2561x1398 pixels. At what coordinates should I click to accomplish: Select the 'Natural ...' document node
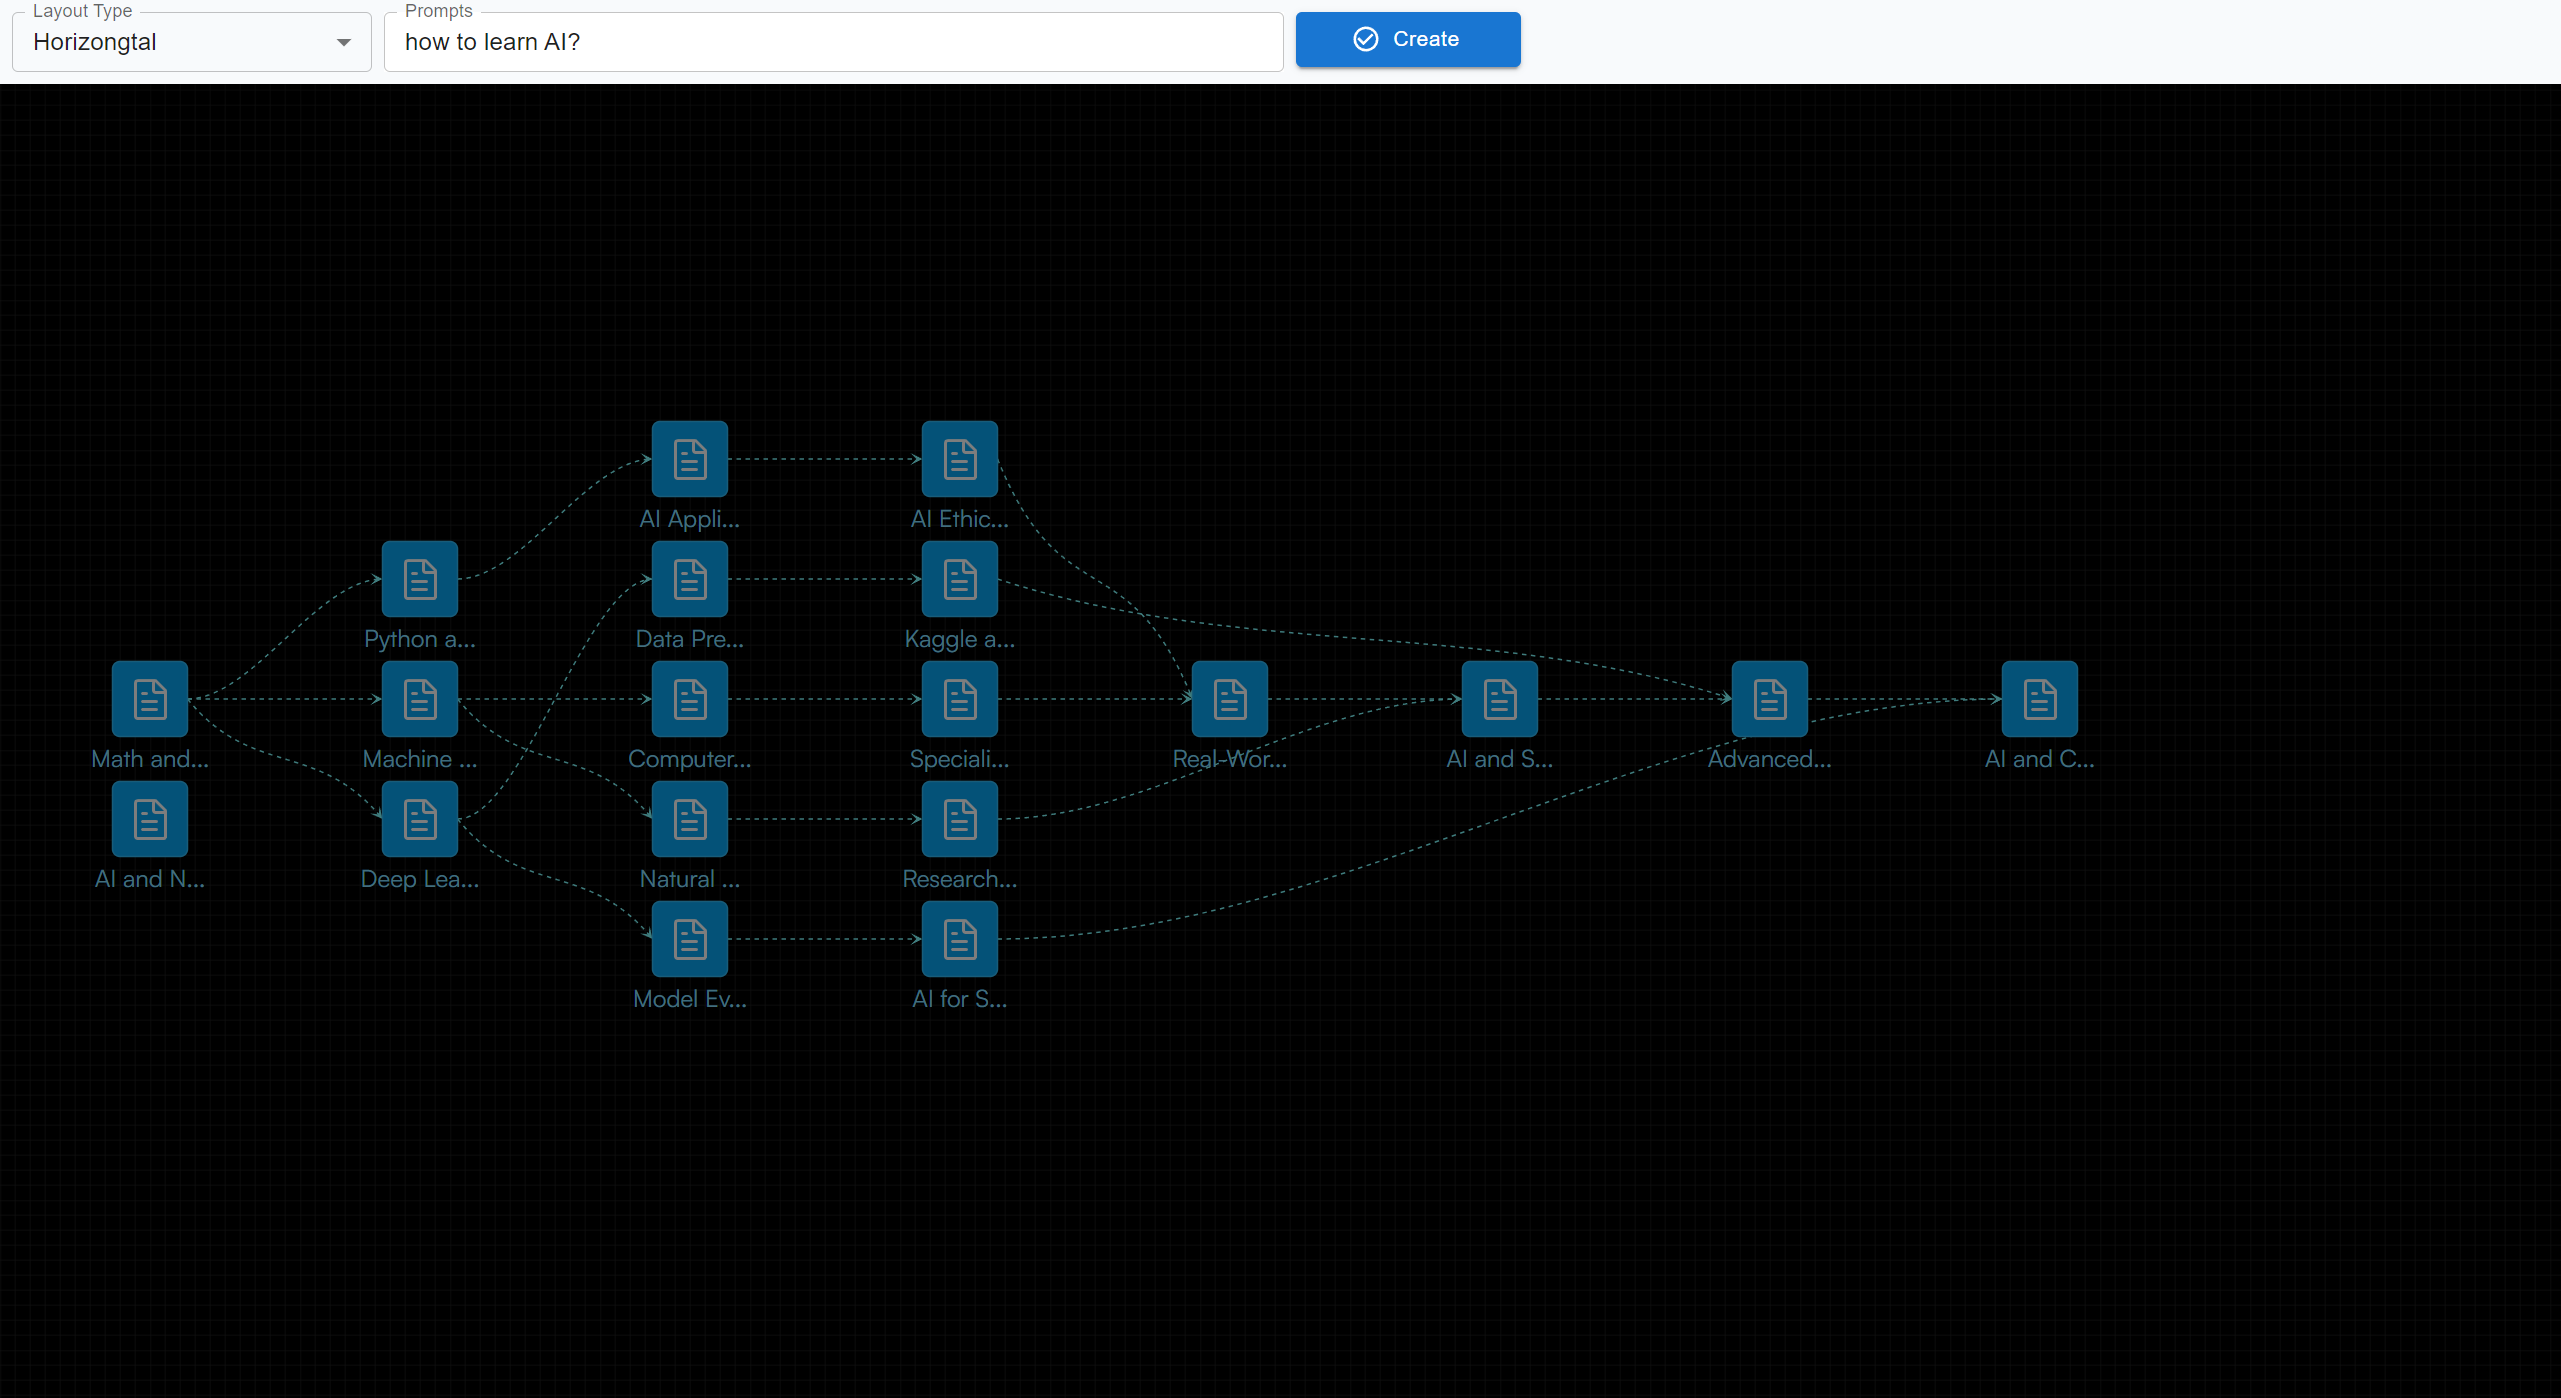pyautogui.click(x=690, y=819)
